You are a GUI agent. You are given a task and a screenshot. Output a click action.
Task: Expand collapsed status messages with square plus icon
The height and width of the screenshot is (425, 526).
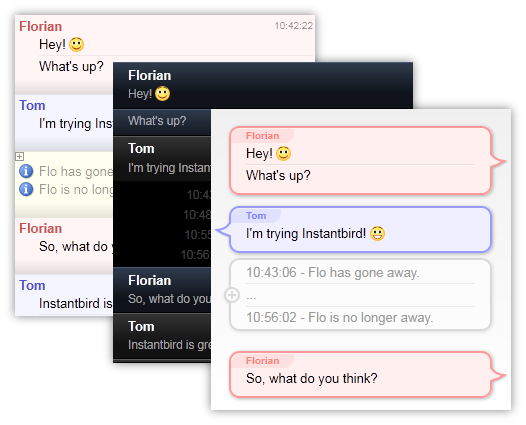[19, 156]
